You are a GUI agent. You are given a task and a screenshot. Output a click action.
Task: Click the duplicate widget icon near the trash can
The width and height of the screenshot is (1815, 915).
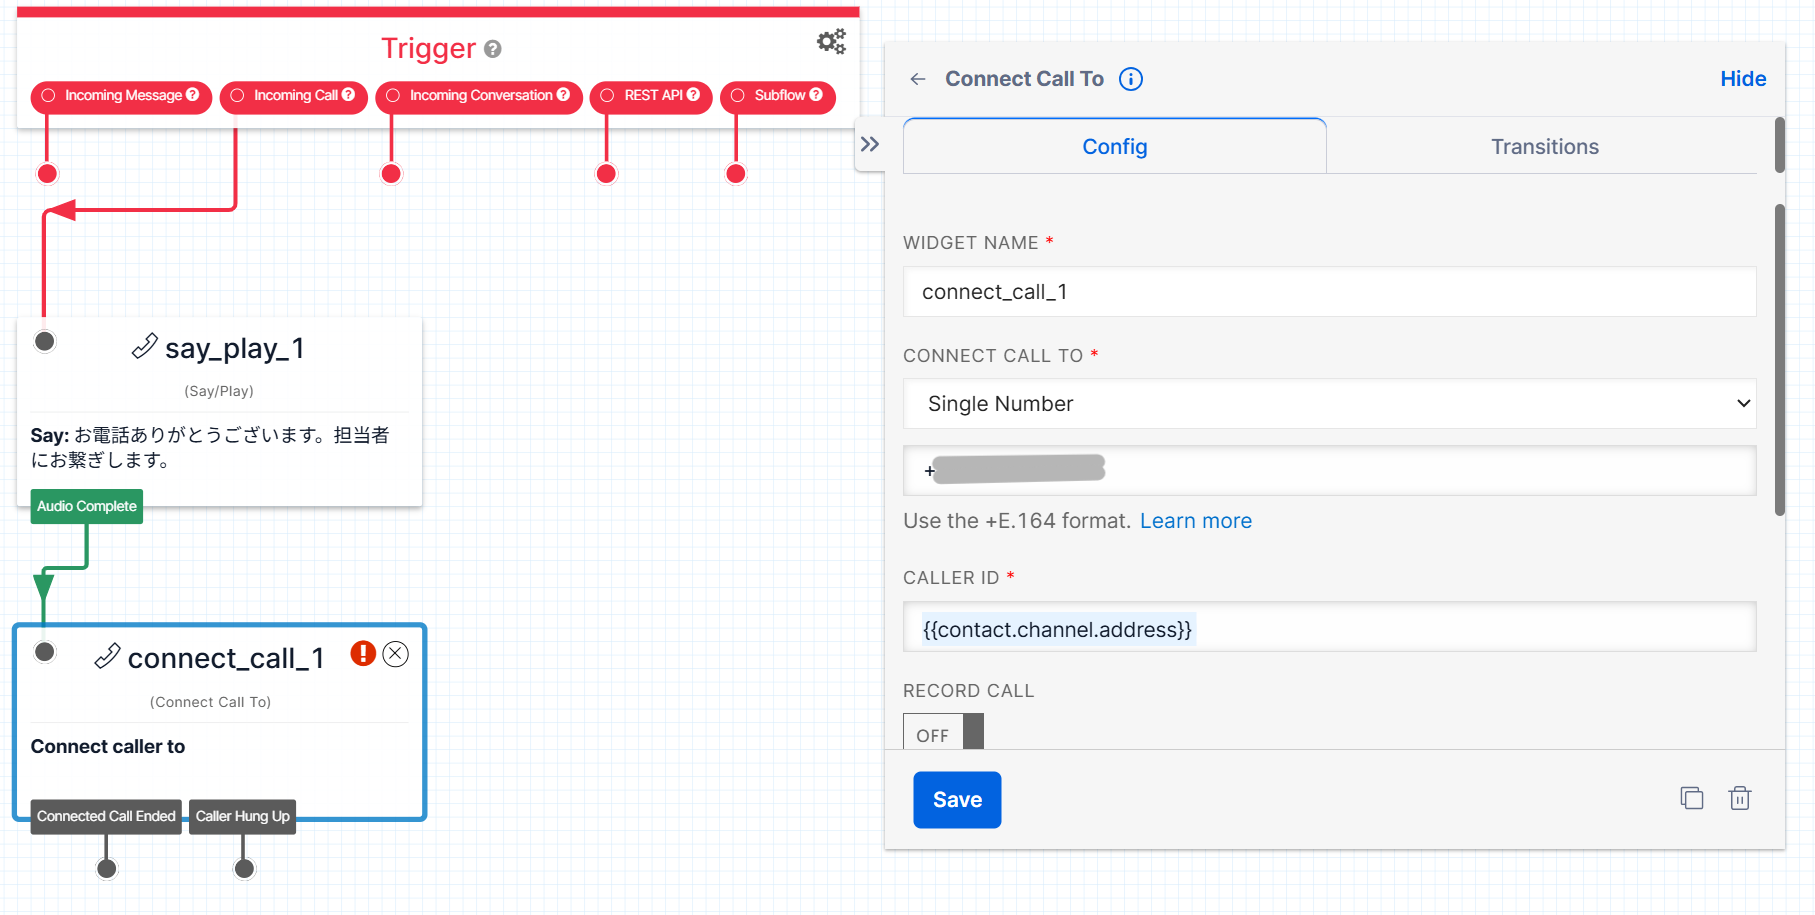(x=1692, y=798)
